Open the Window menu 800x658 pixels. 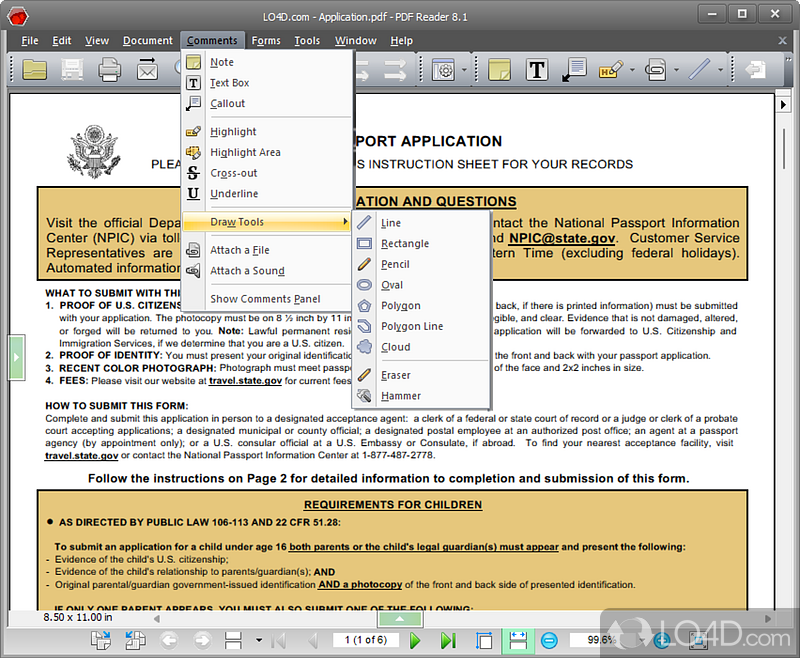[356, 40]
